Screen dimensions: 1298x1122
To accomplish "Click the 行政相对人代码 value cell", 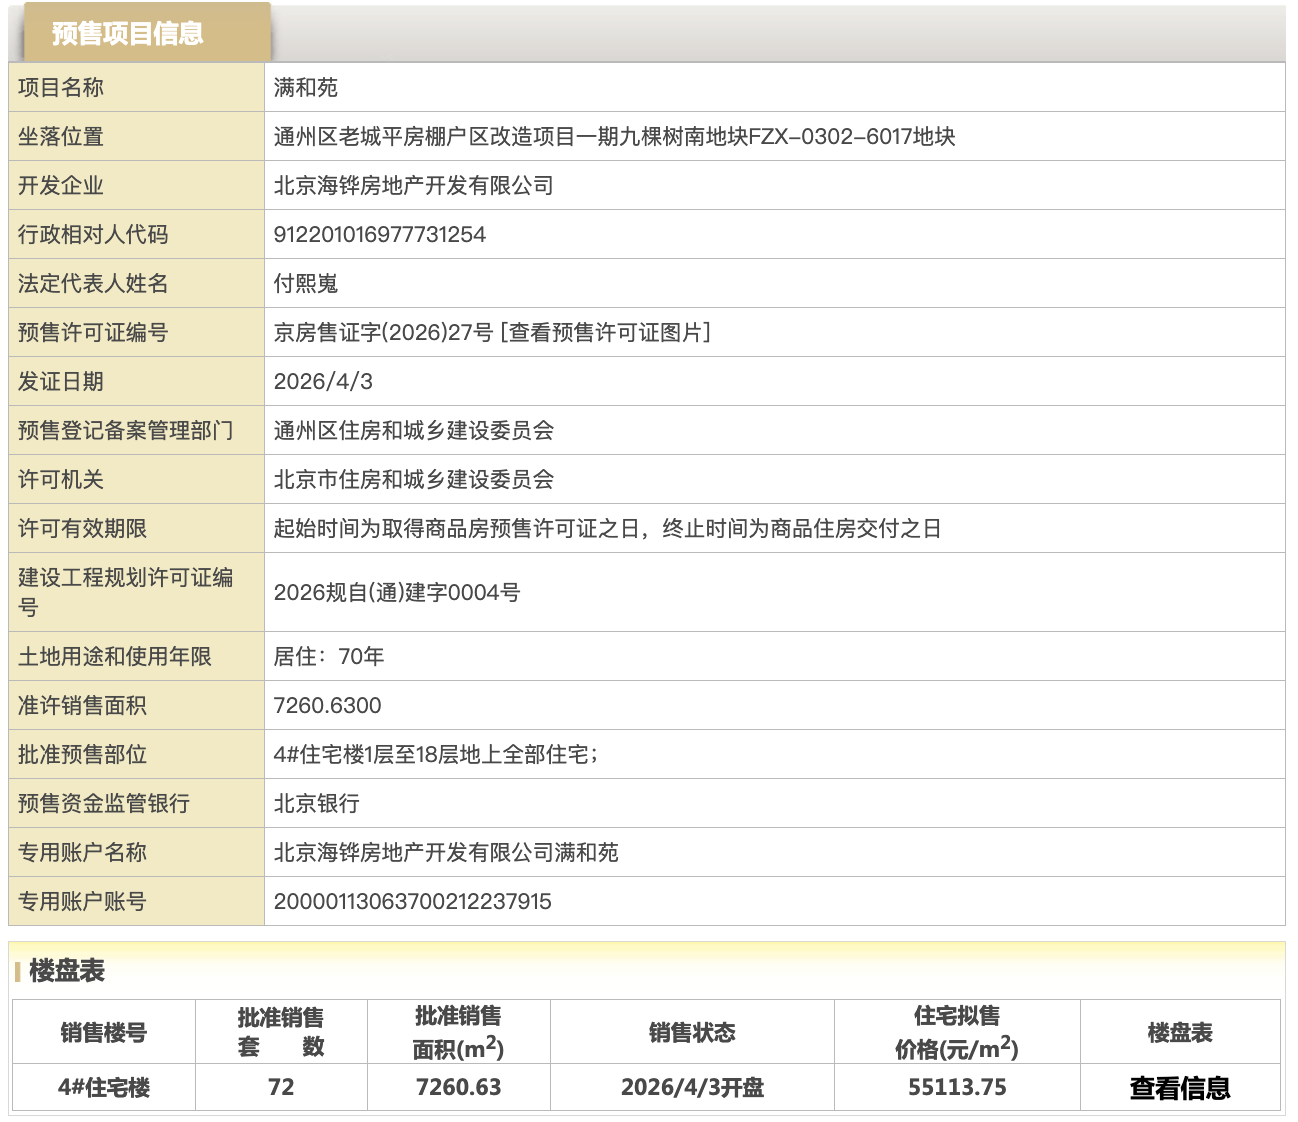I will click(x=381, y=234).
